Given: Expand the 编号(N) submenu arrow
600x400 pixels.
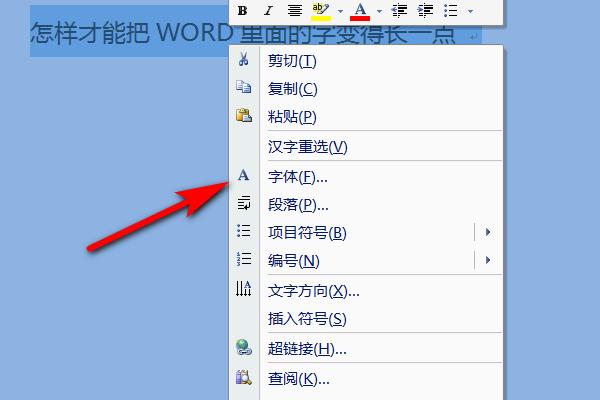Looking at the screenshot, I should coord(488,260).
